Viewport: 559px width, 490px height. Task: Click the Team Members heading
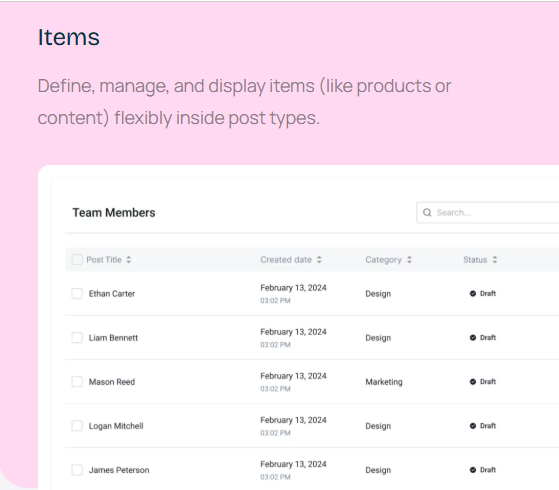114,213
